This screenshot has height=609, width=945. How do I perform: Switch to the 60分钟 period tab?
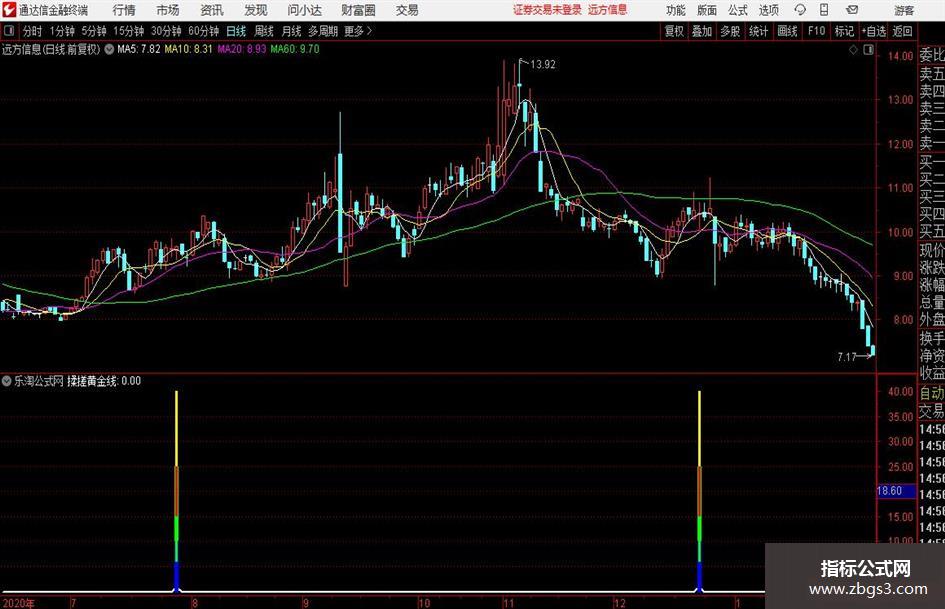203,31
